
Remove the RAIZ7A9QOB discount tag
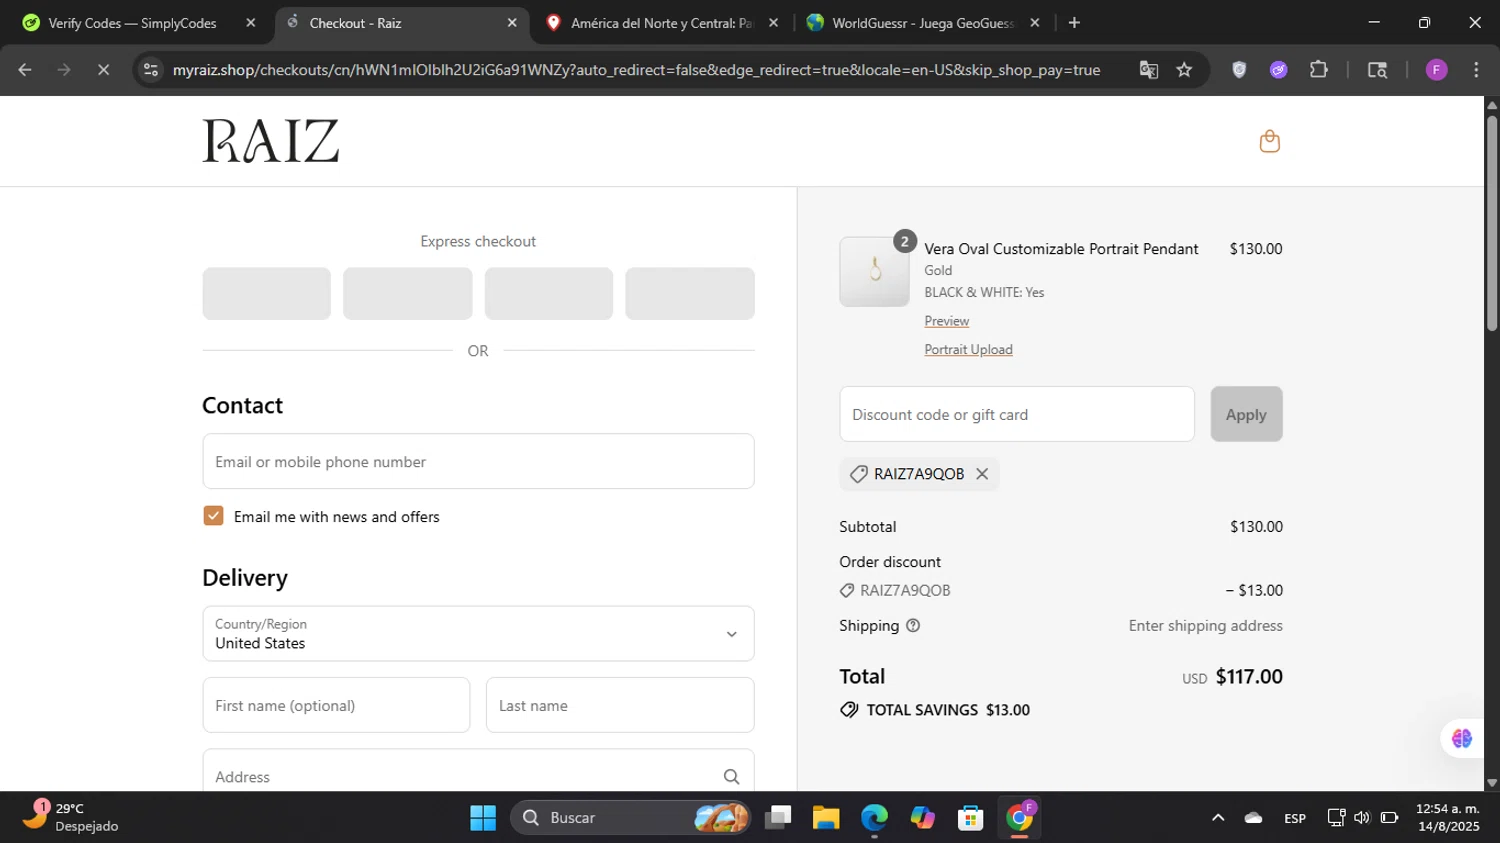pos(982,474)
